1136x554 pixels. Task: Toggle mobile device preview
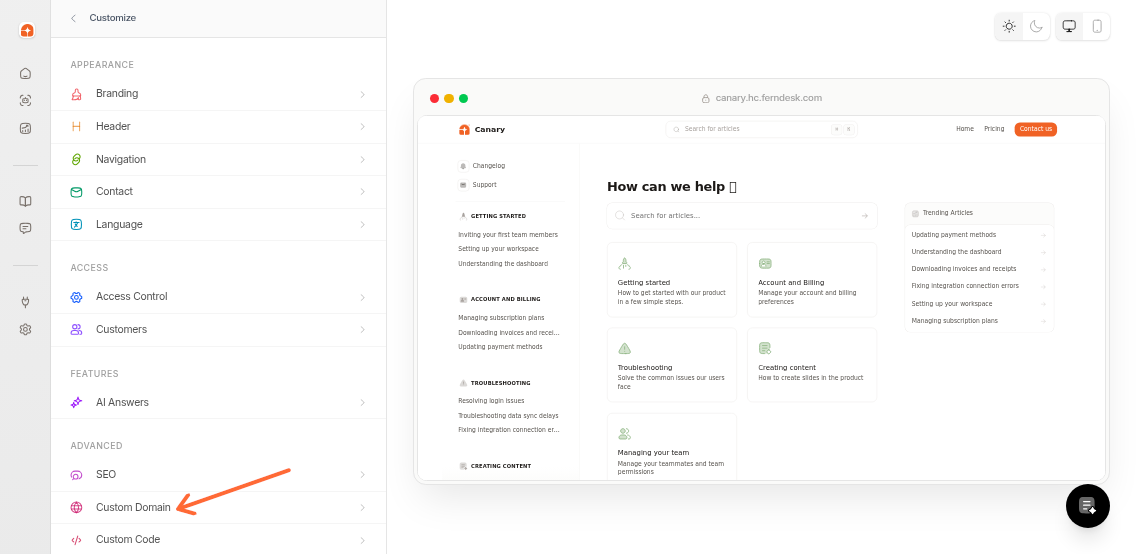tap(1097, 26)
